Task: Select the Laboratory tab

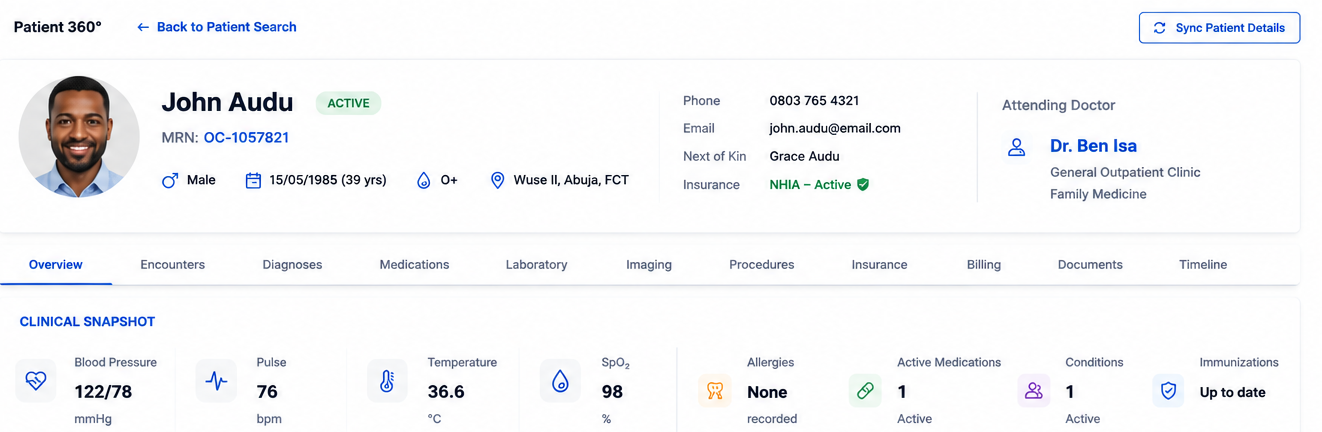Action: pyautogui.click(x=536, y=265)
